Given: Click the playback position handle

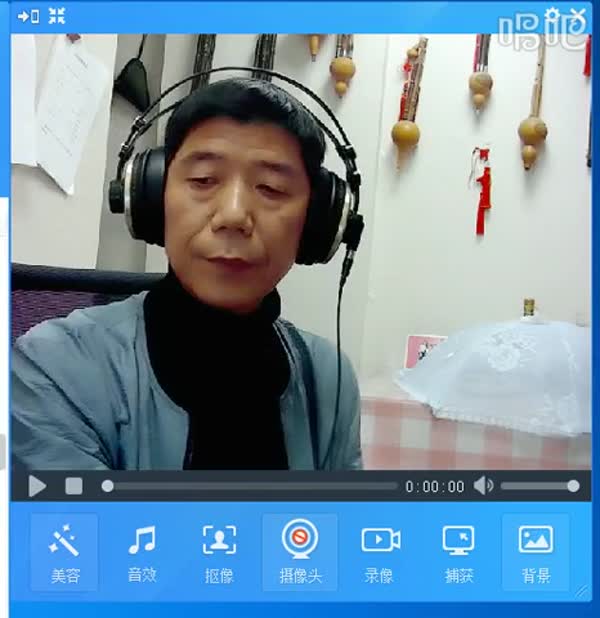Looking at the screenshot, I should point(107,486).
